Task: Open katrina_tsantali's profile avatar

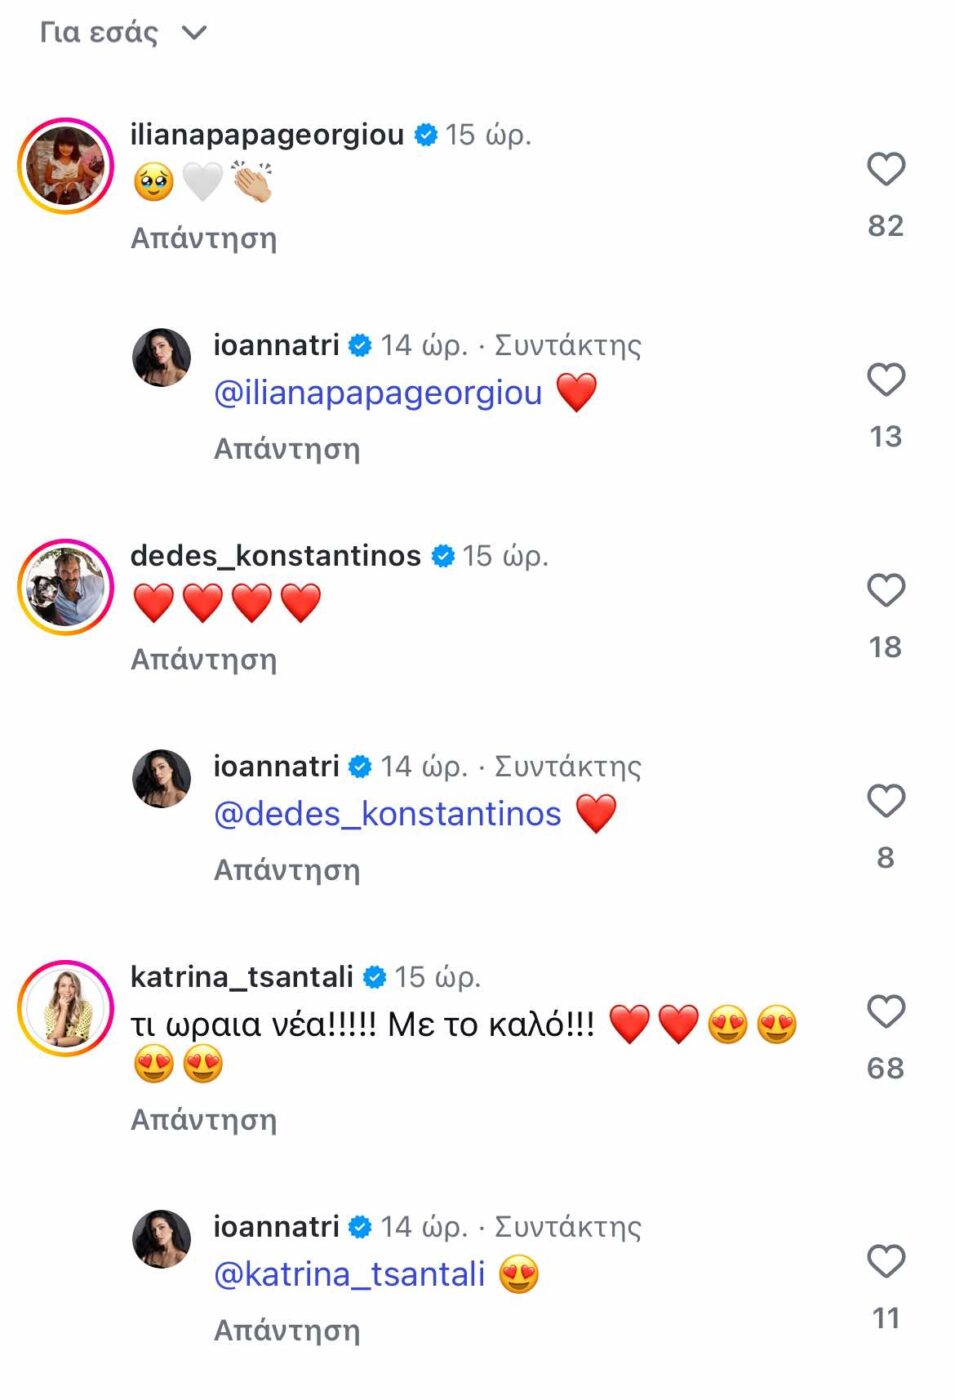Action: (x=66, y=1008)
